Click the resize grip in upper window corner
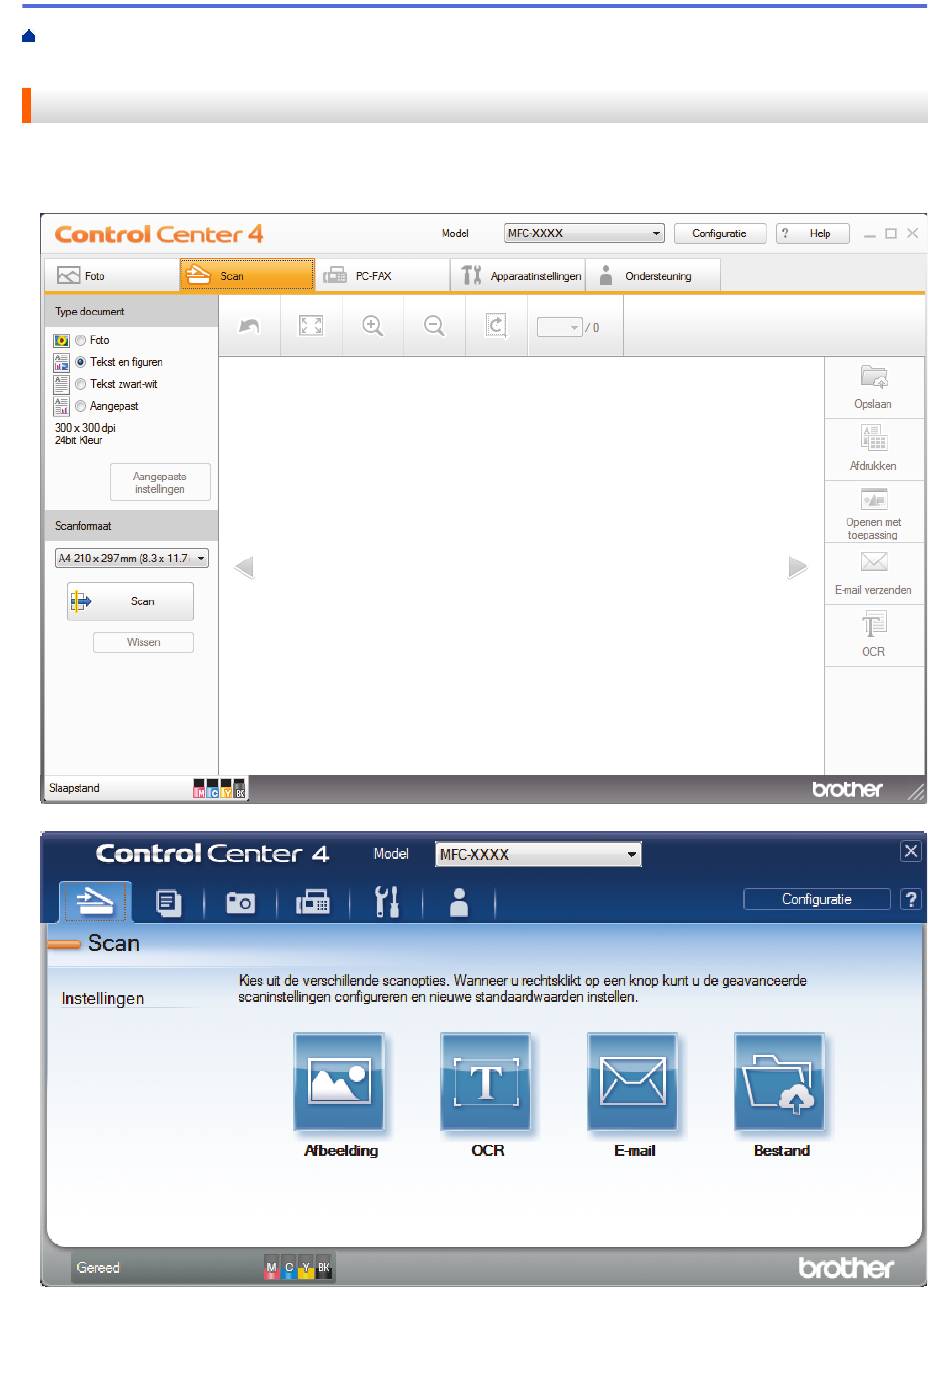Screen dimensions: 950x1387 916,792
